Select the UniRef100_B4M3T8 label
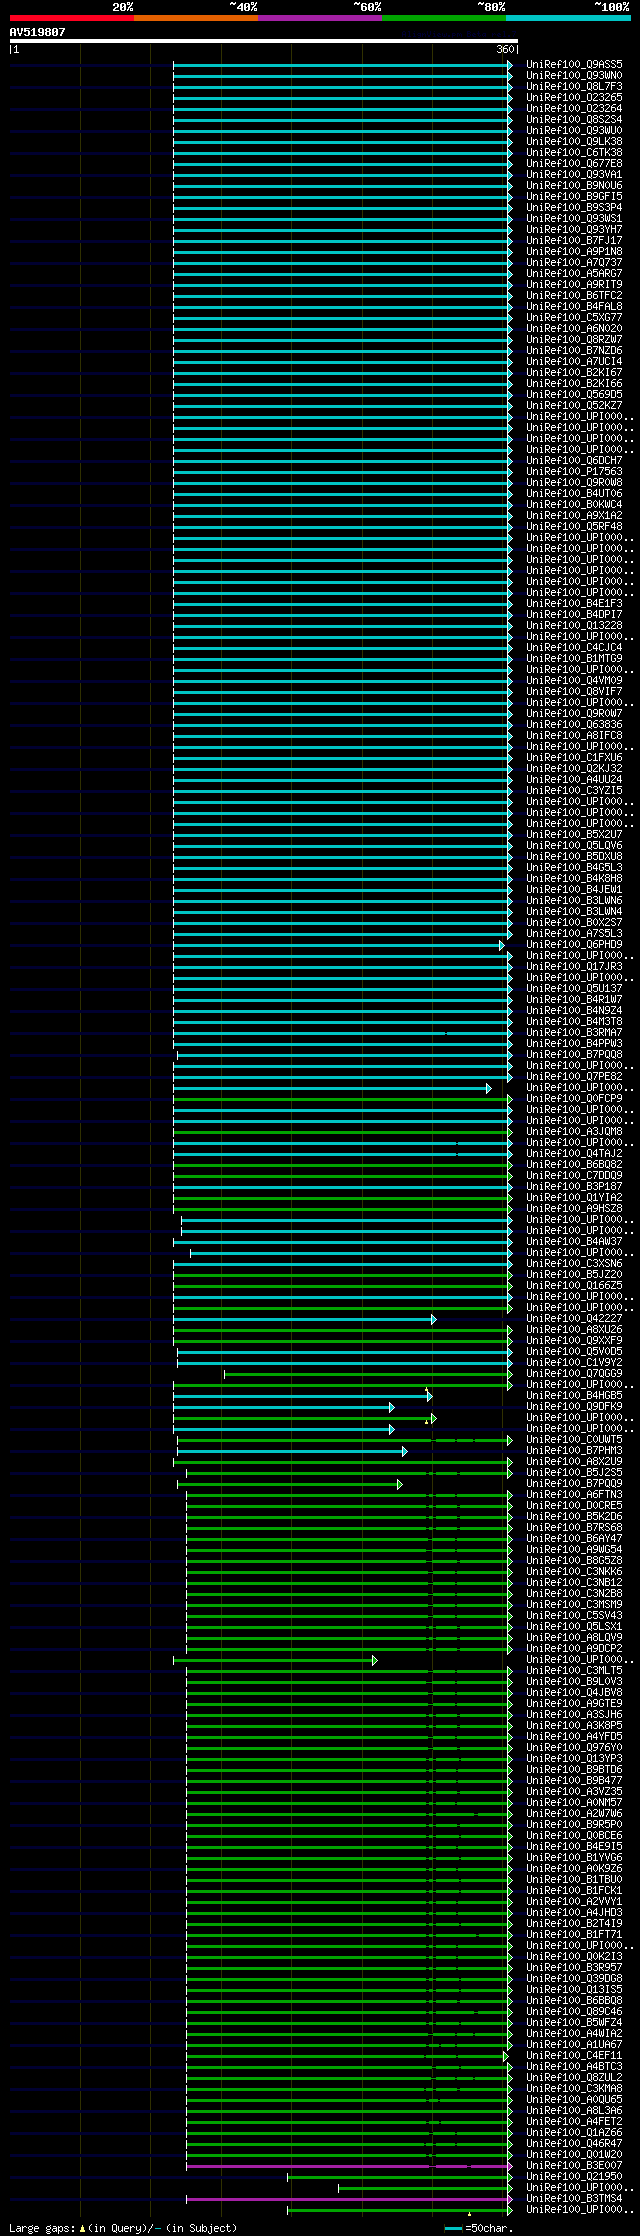 click(574, 1021)
